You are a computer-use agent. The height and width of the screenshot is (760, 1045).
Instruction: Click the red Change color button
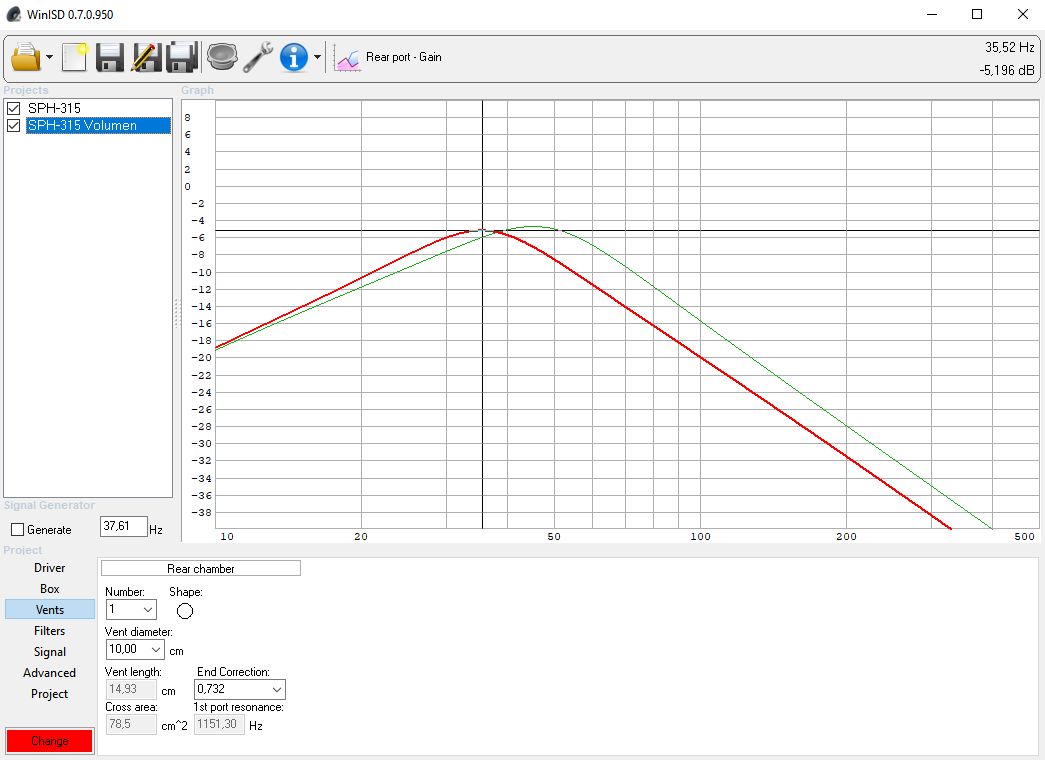click(x=49, y=741)
